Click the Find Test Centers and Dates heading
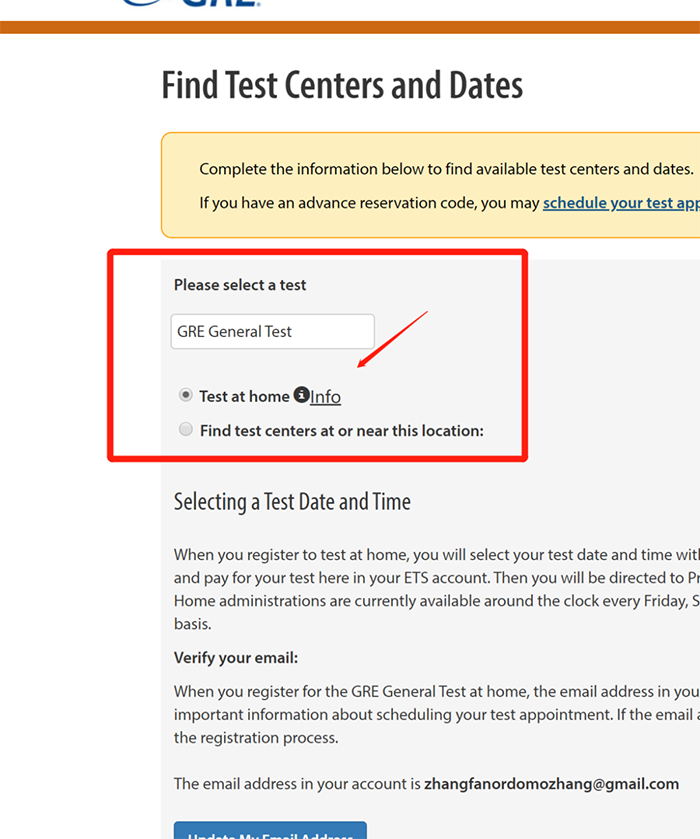 pos(342,86)
